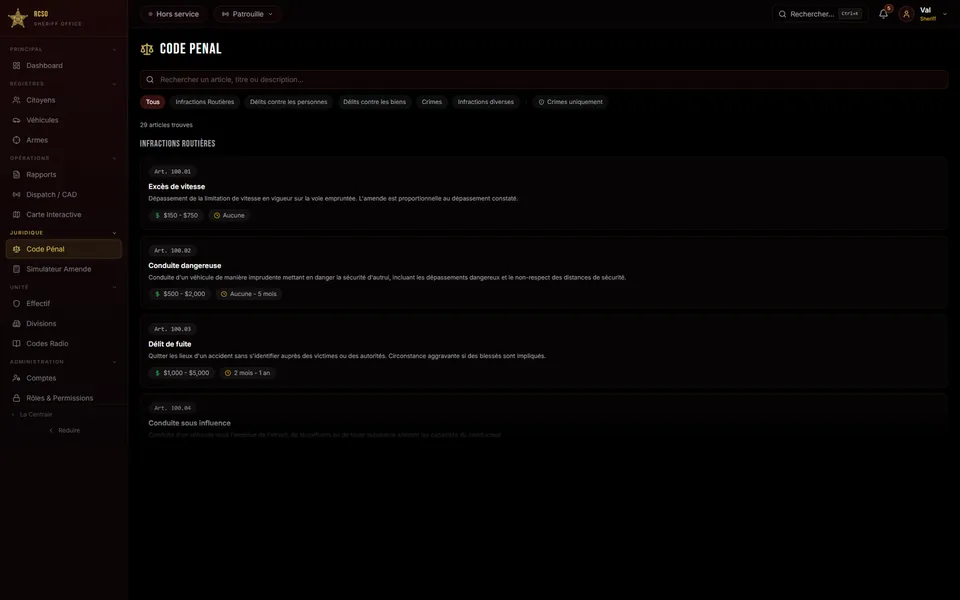Collapse the Principal section
960x600 pixels.
tap(114, 50)
